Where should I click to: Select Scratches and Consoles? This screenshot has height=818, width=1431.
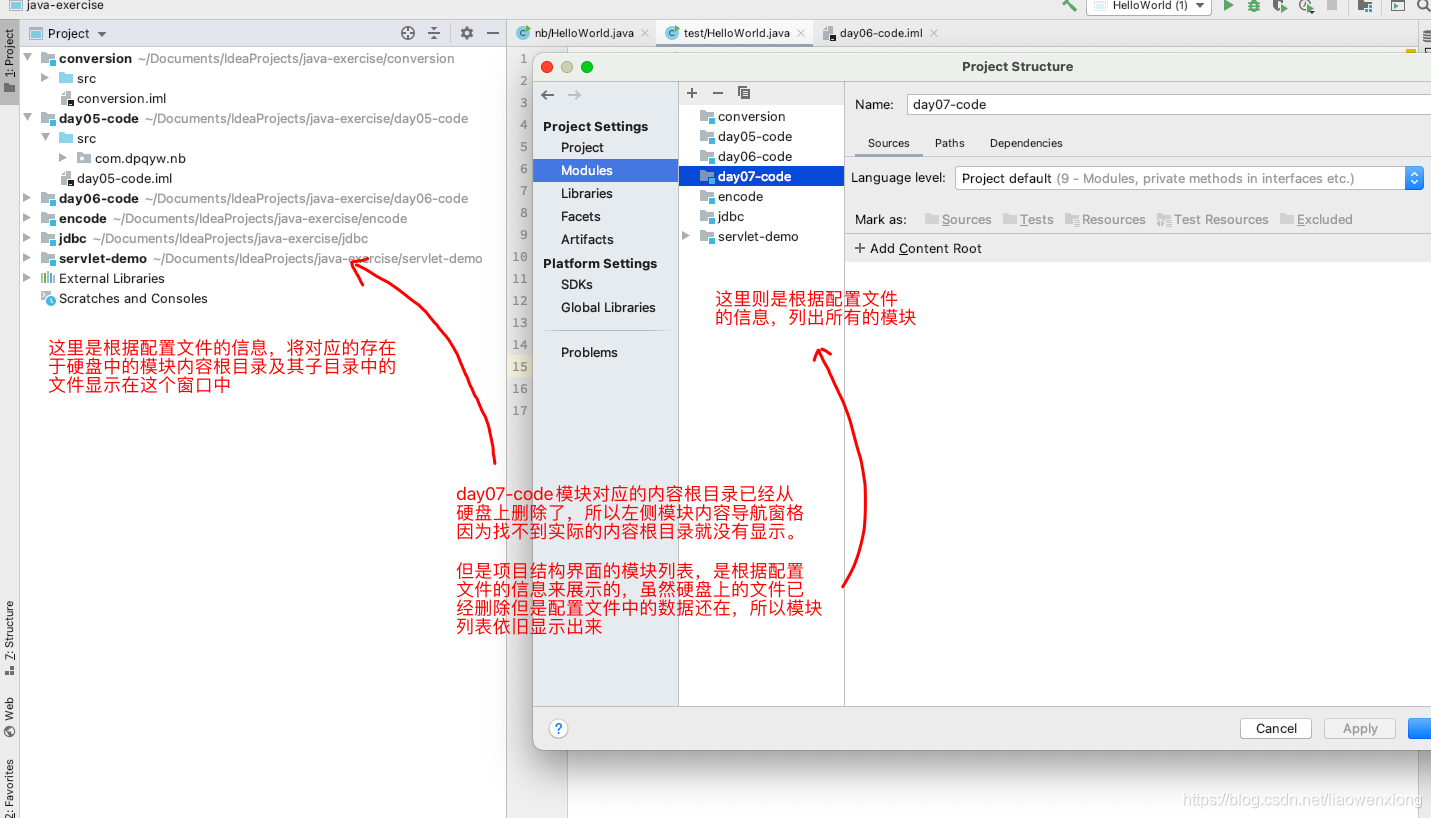point(124,298)
